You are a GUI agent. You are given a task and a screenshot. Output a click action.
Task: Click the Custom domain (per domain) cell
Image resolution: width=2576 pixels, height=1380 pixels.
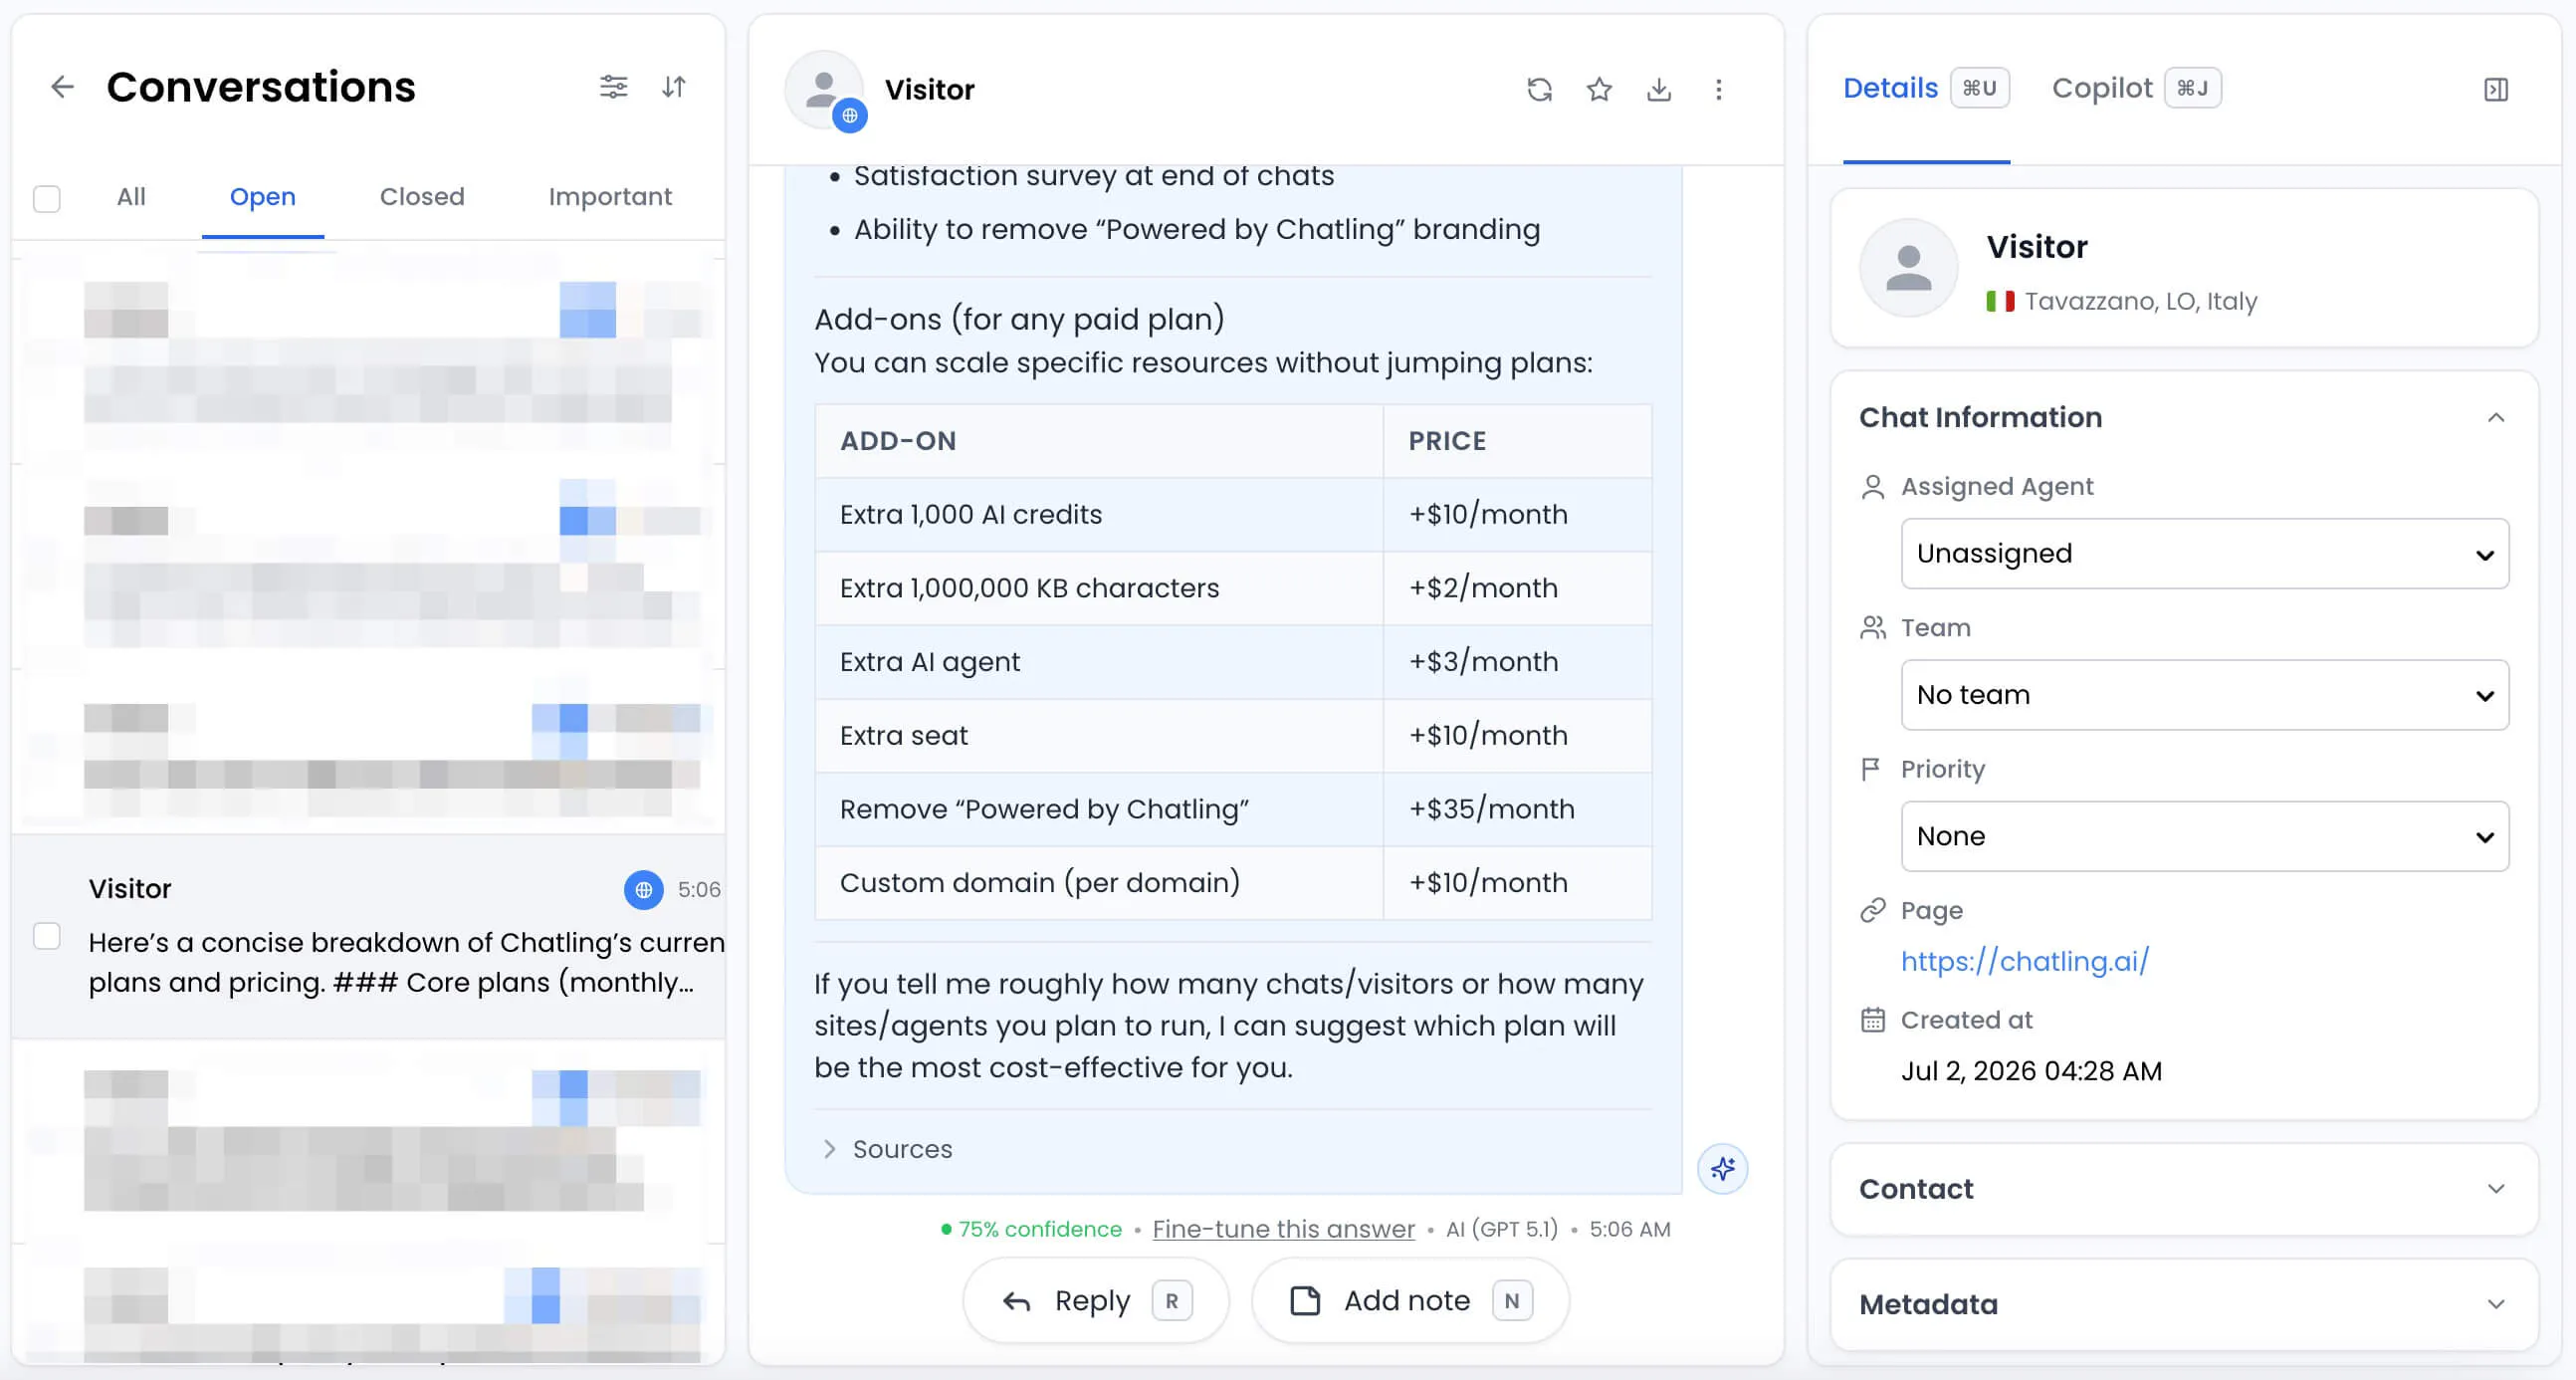(x=1099, y=882)
